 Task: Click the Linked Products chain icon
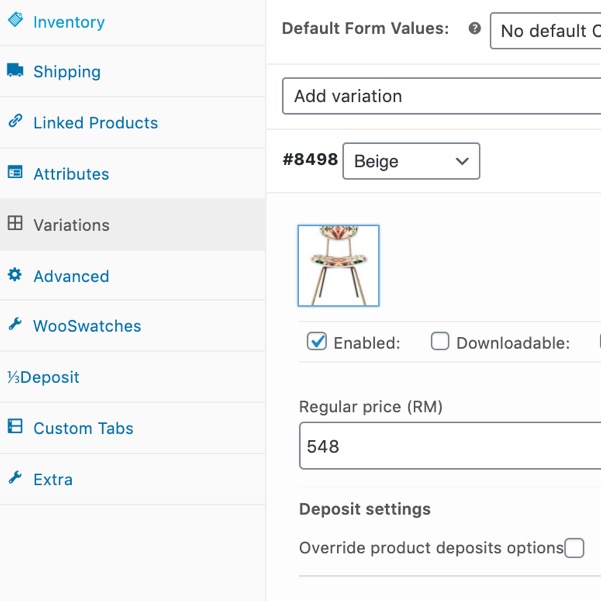pos(15,121)
